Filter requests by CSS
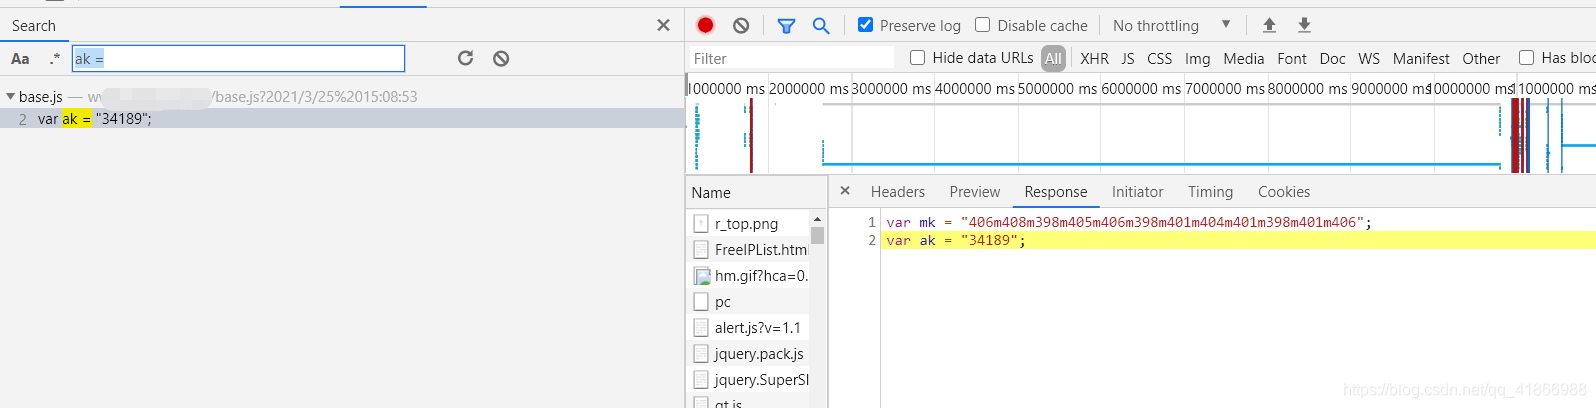Screen dimensions: 1596x408 (1160, 59)
